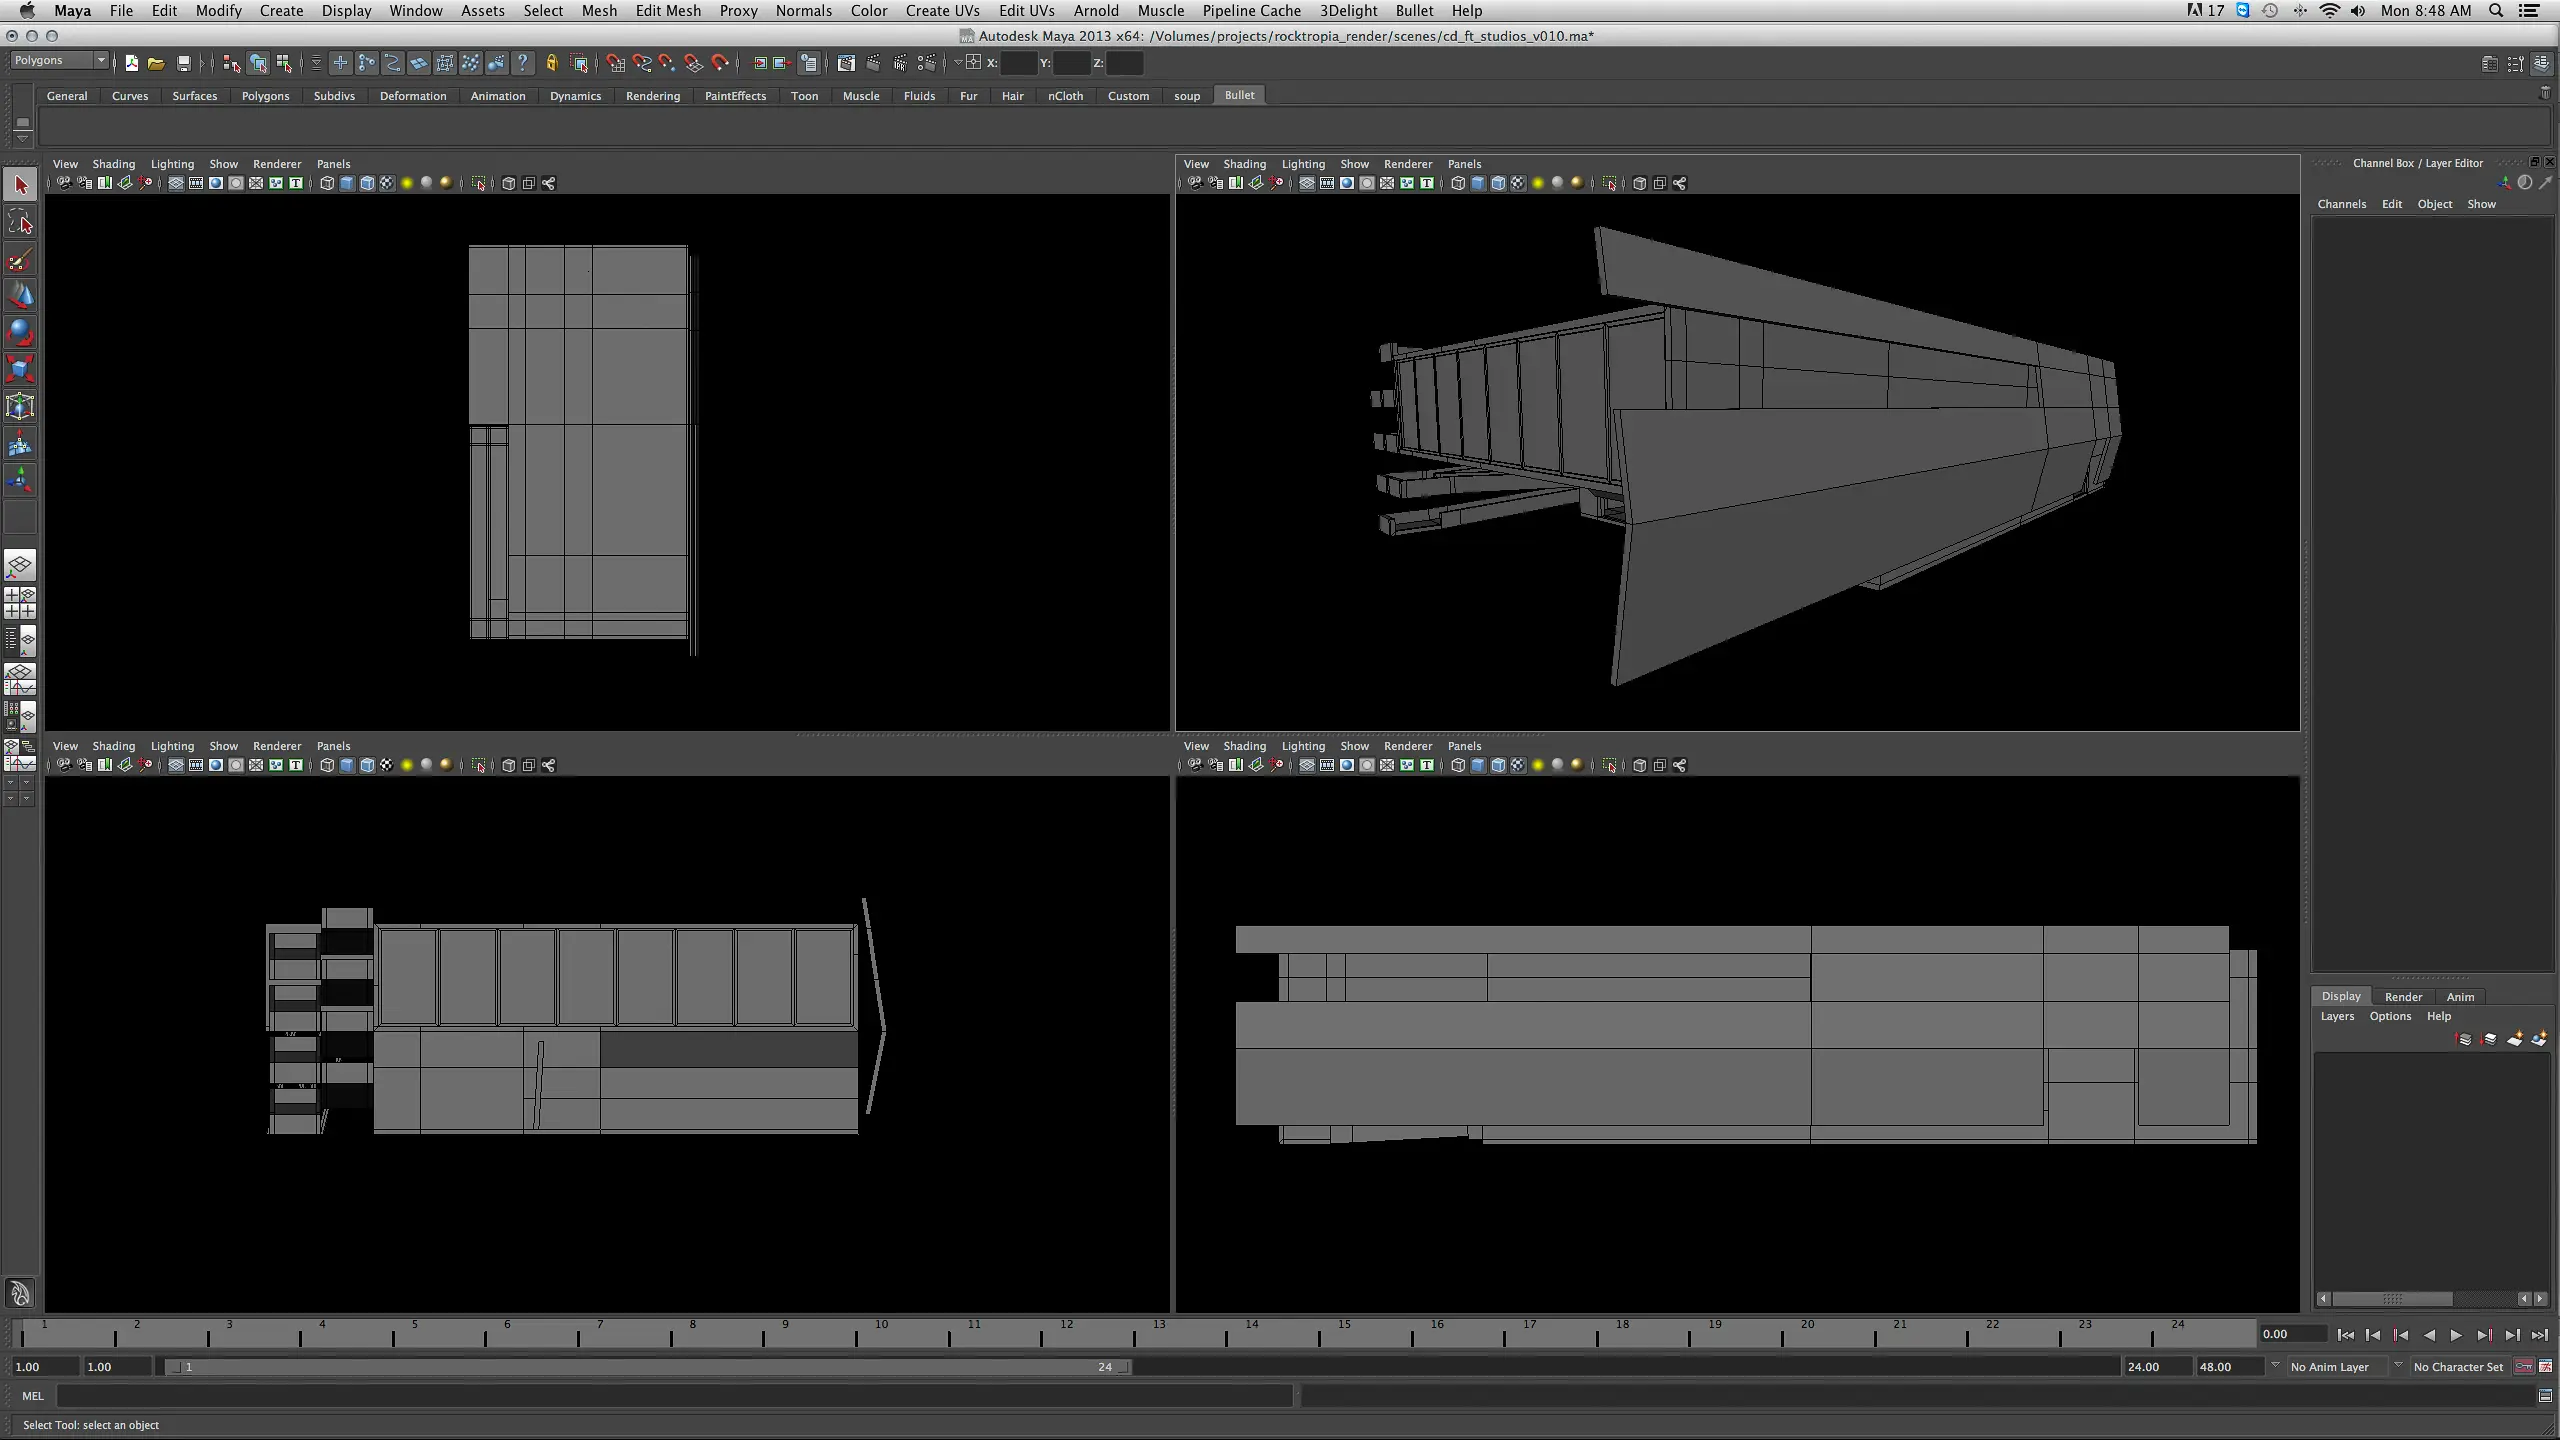Switch to single perspective layout icon

point(20,566)
